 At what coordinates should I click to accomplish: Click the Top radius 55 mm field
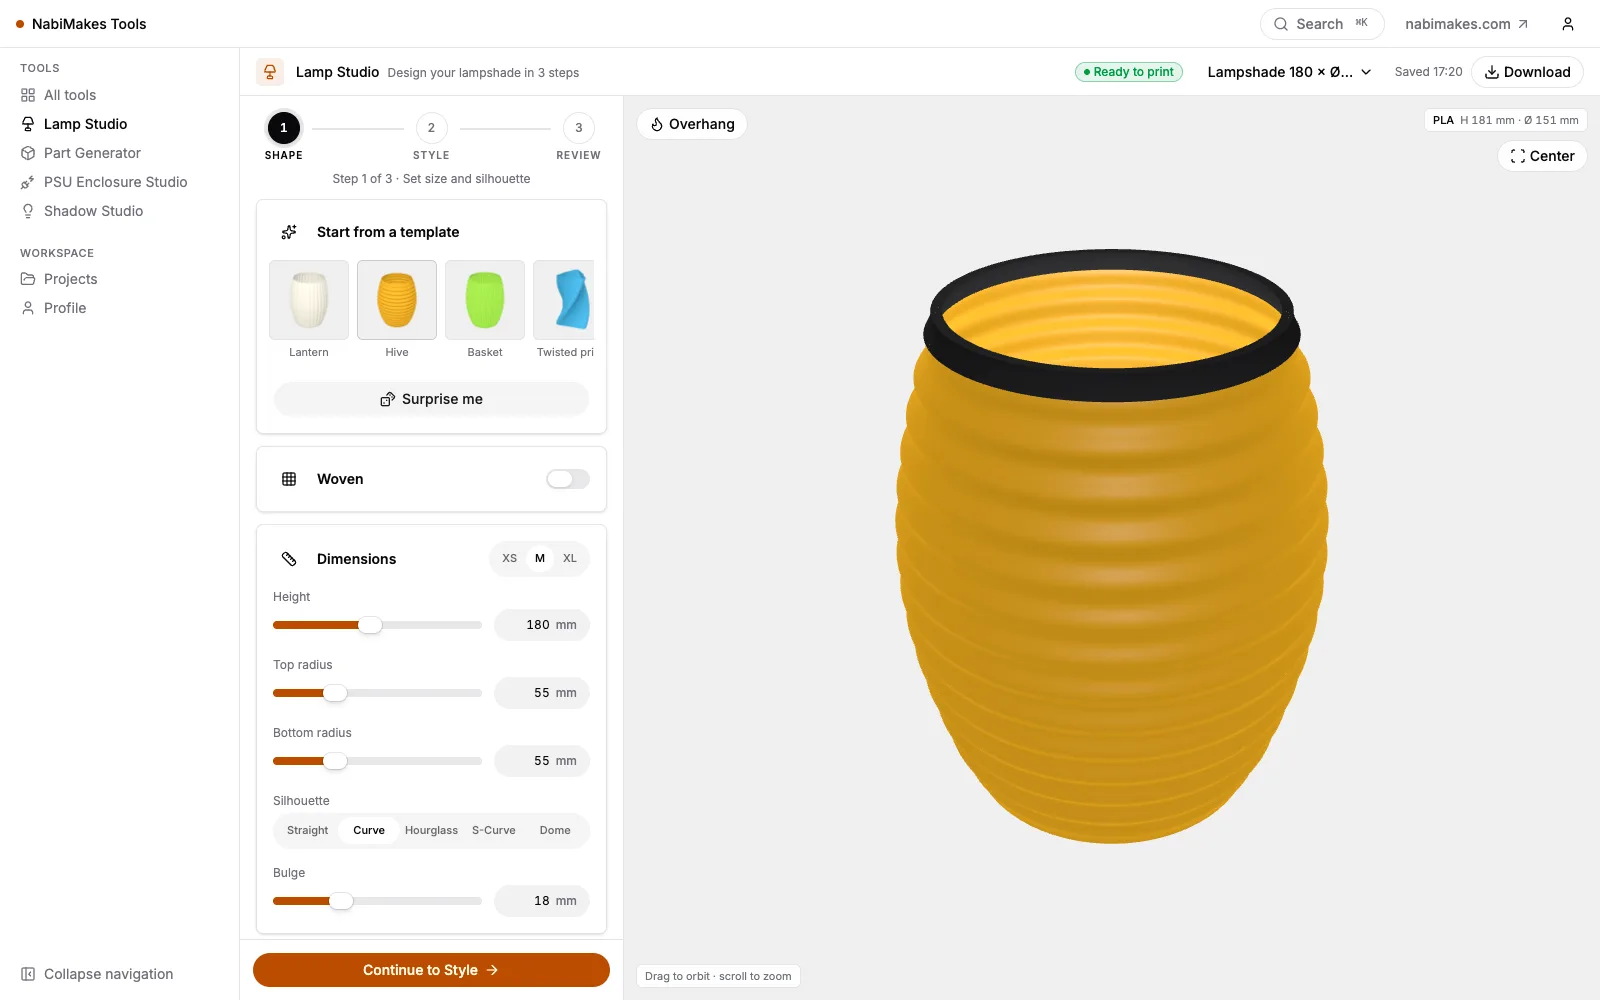542,693
